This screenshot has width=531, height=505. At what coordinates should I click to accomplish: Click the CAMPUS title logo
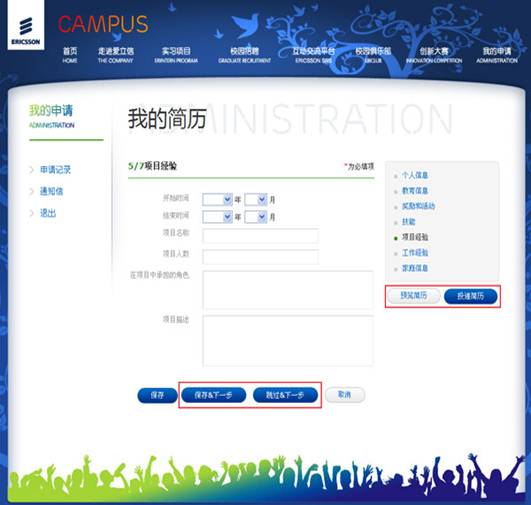103,24
